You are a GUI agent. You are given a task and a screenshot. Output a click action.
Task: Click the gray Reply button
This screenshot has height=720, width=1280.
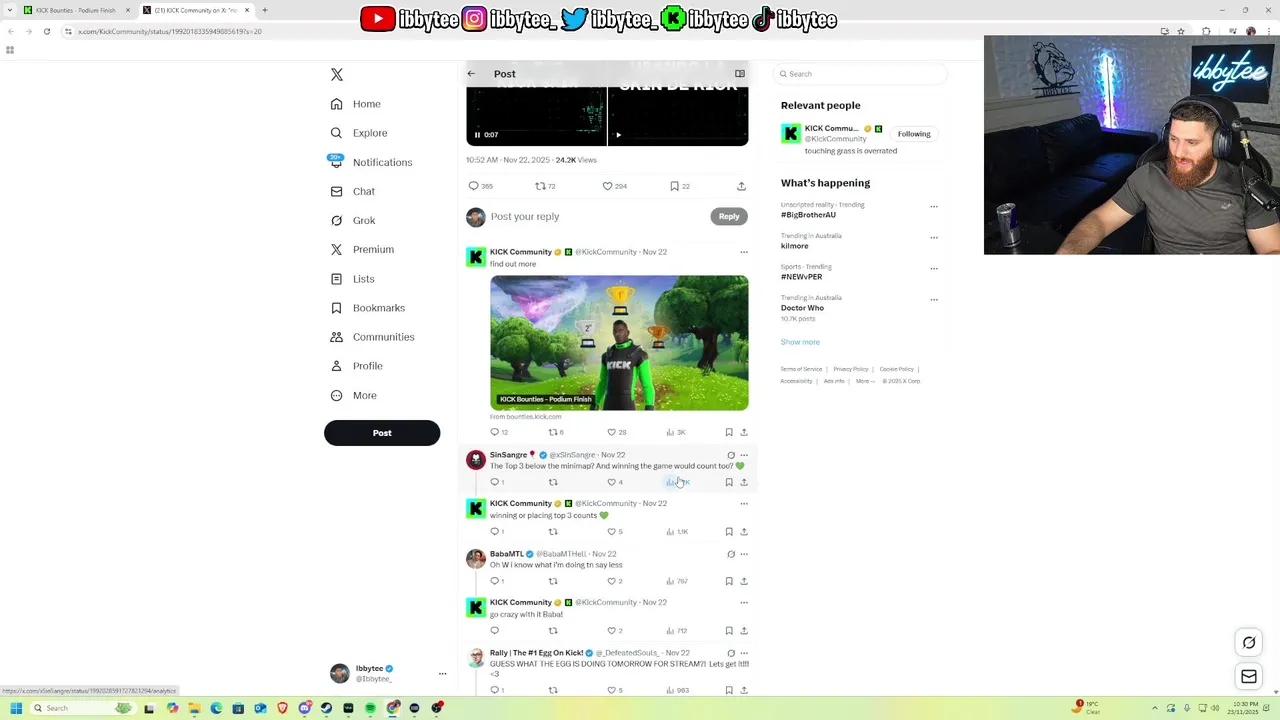729,217
